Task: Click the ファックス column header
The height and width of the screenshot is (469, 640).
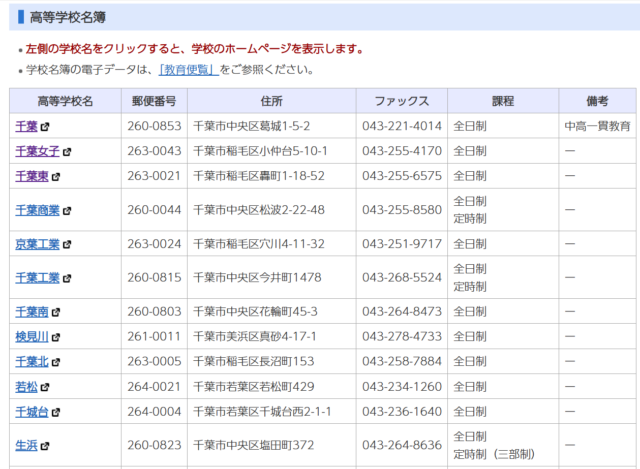Action: tap(402, 101)
